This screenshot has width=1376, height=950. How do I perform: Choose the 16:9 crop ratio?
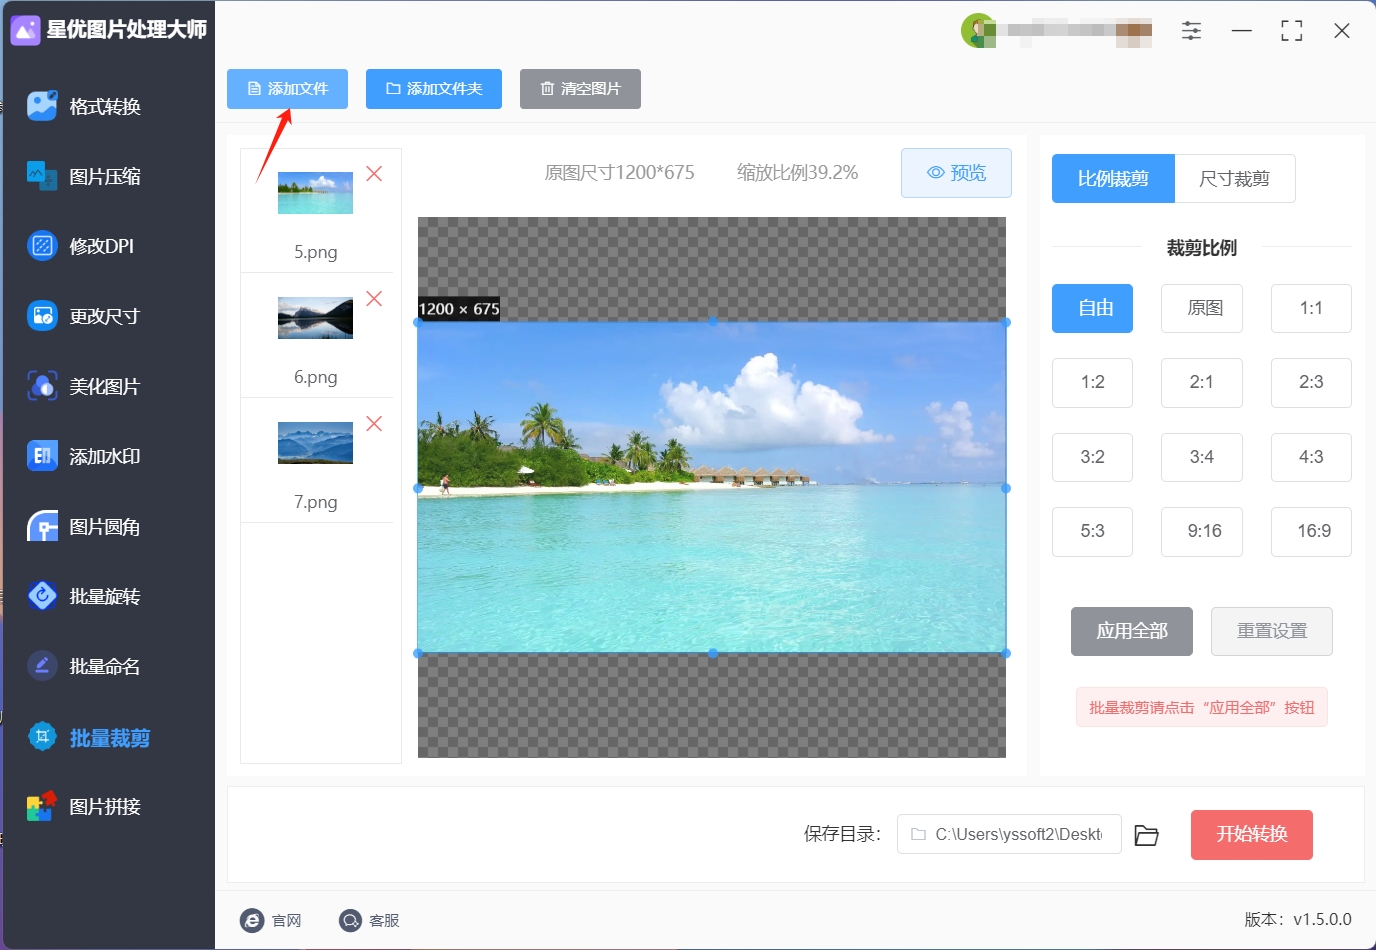coord(1311,532)
